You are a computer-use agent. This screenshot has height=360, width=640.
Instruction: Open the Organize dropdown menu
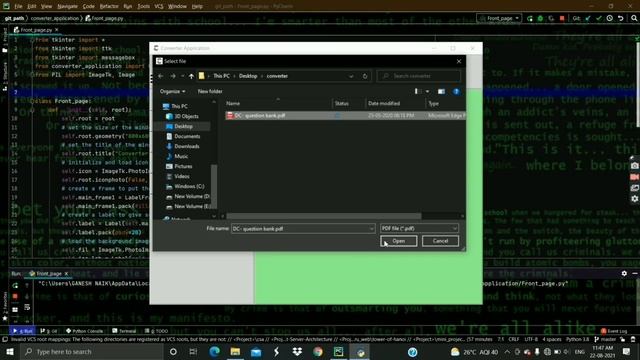(172, 91)
